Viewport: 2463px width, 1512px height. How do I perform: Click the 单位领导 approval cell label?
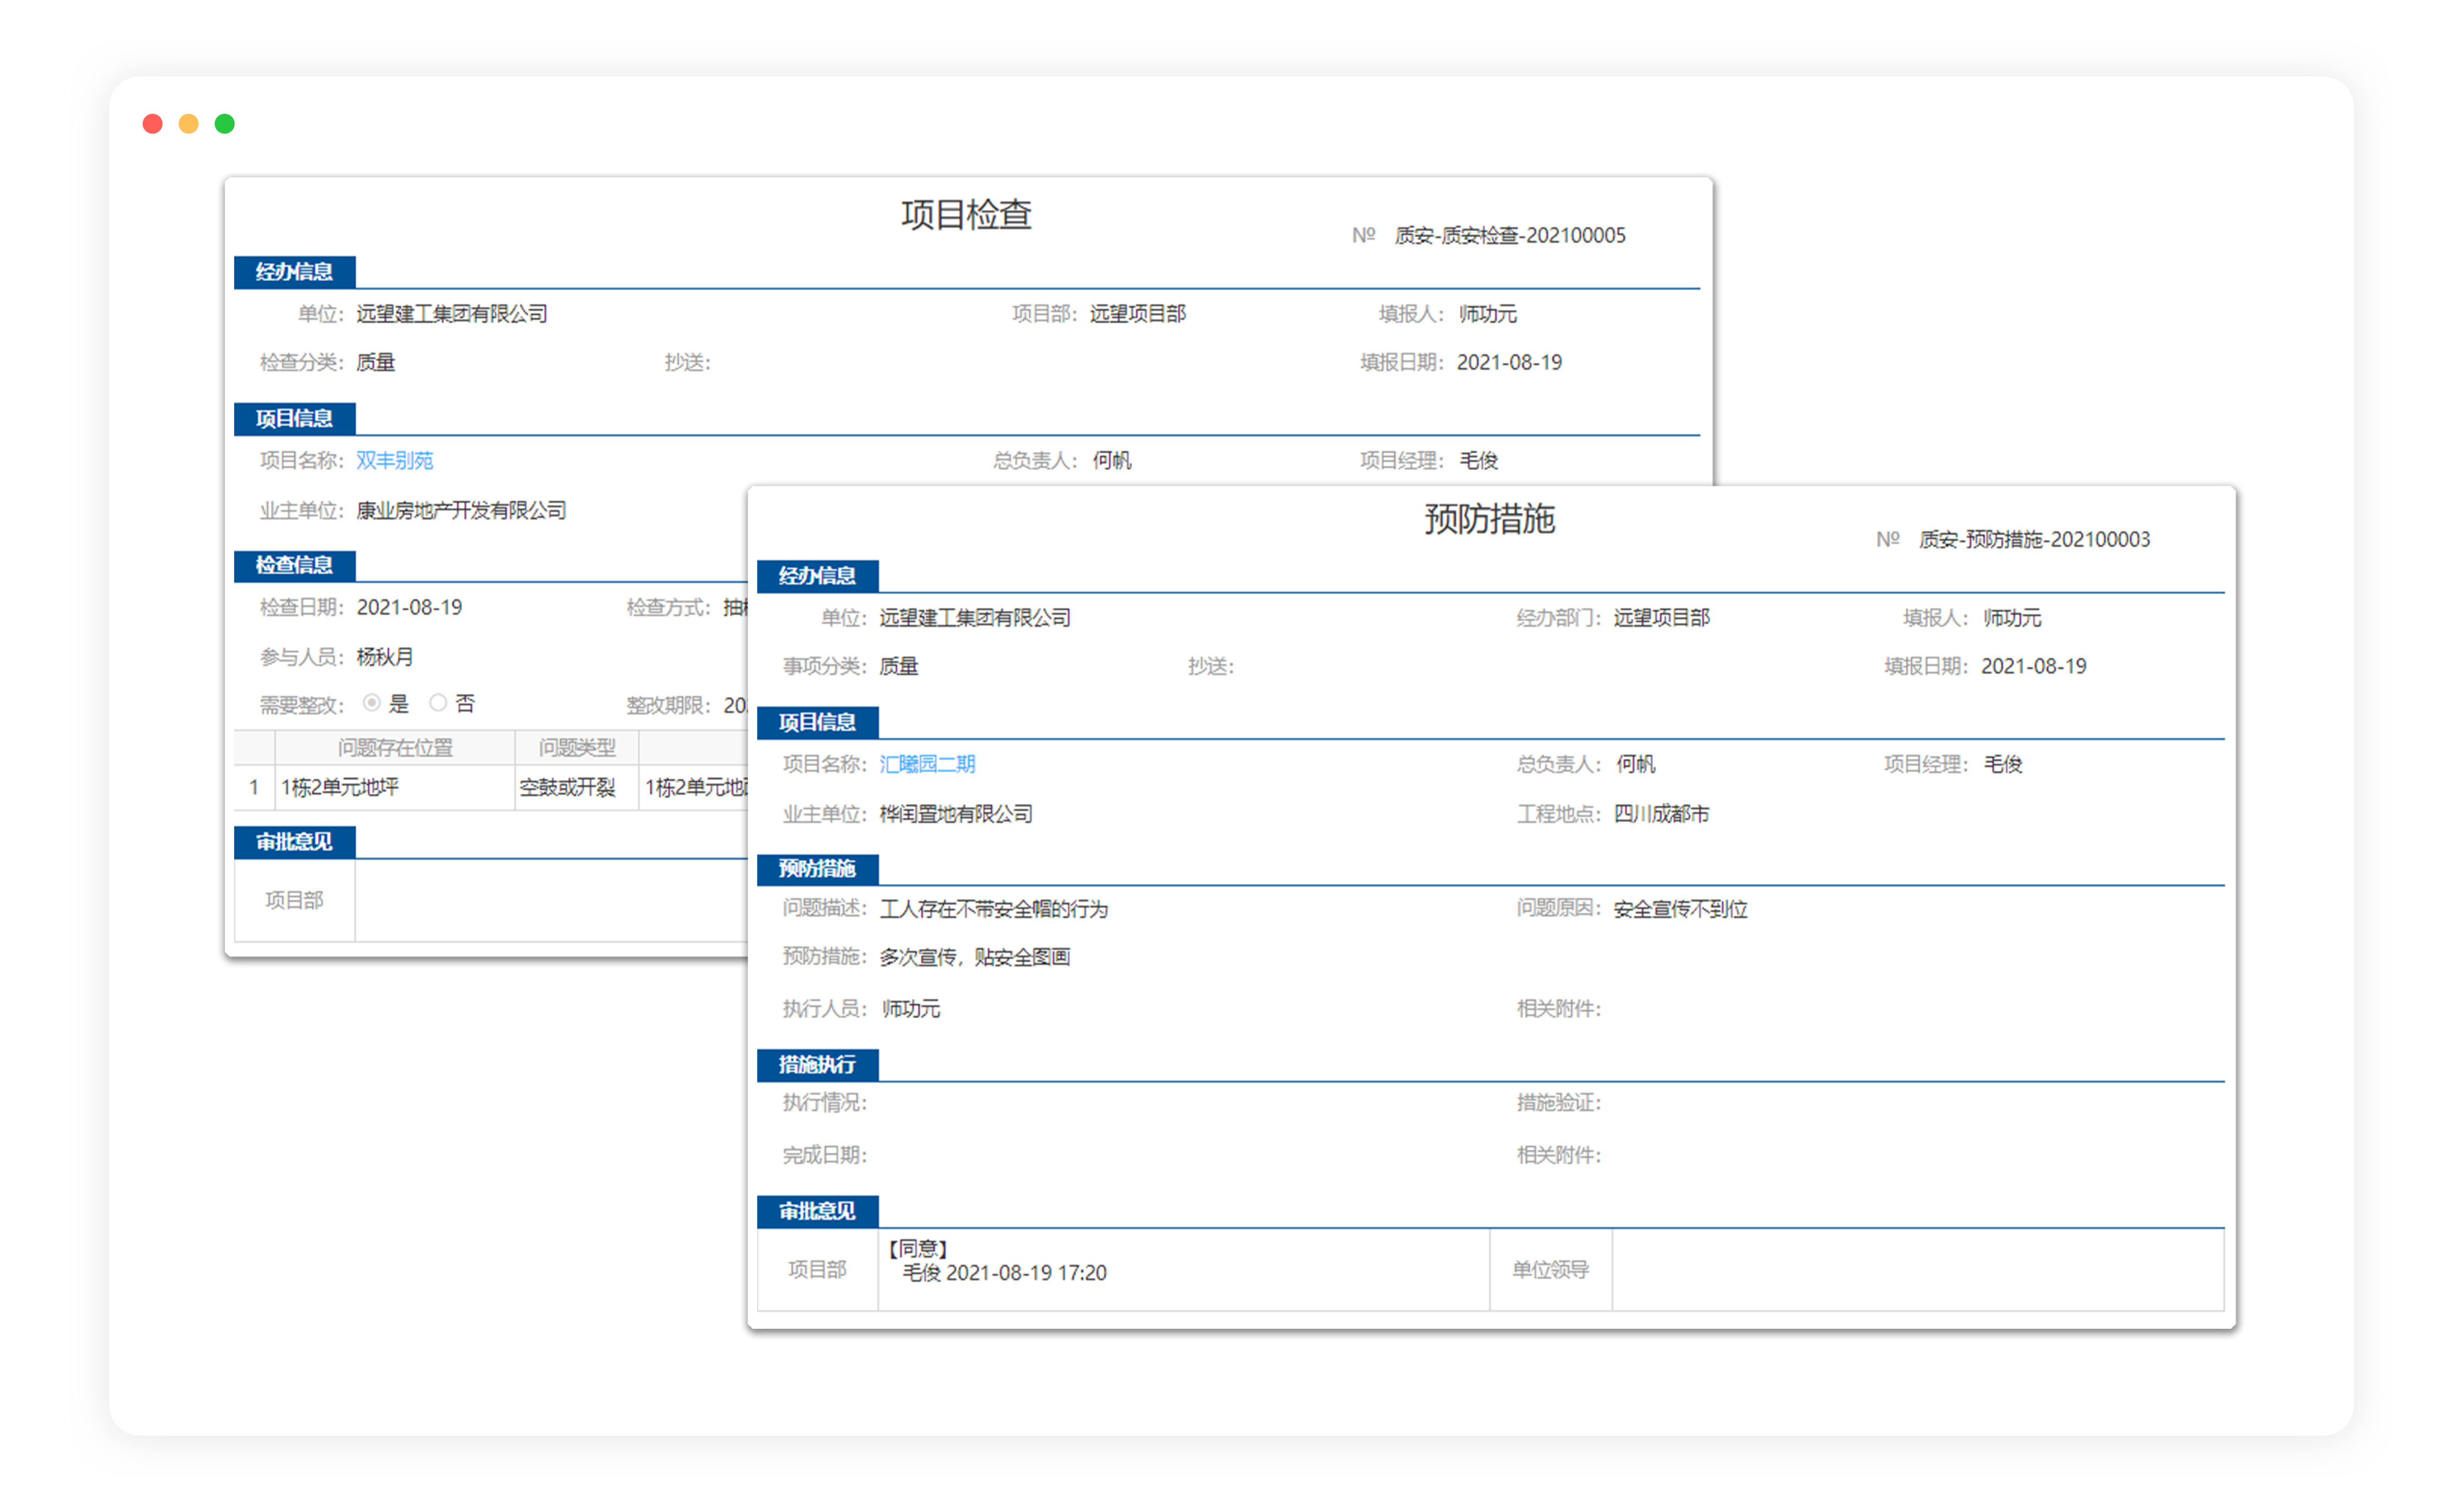click(x=1550, y=1270)
